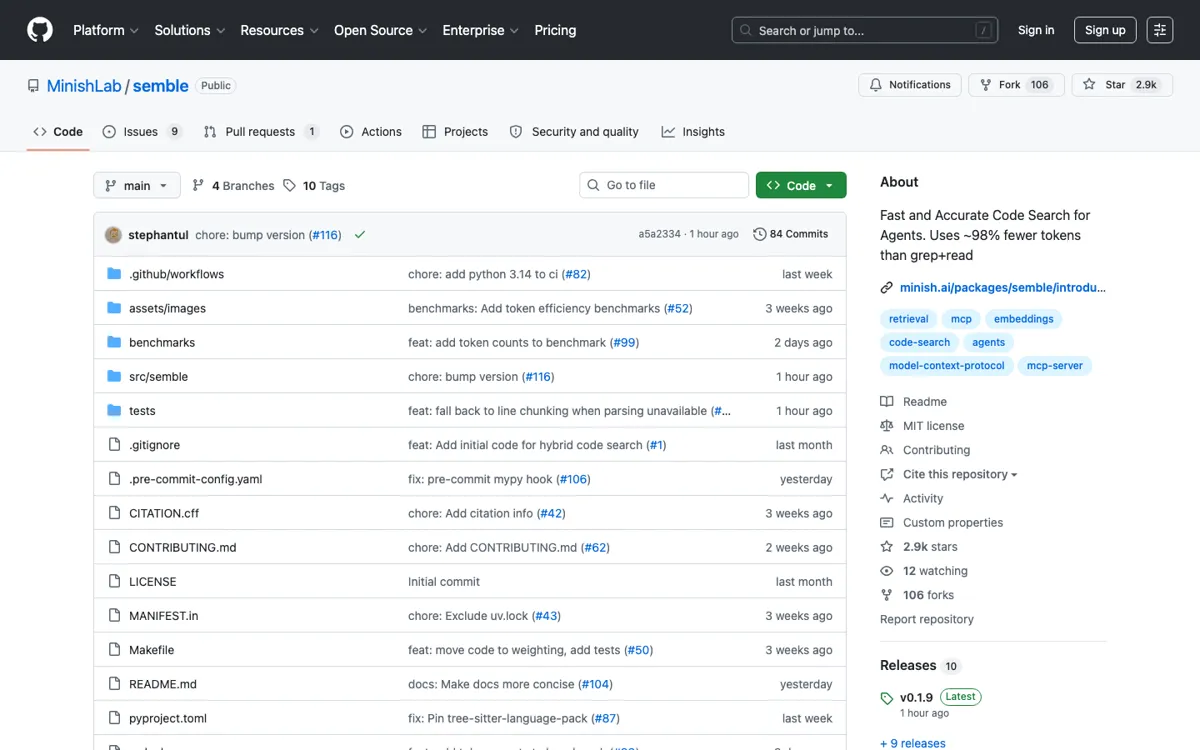The image size is (1200, 750).
Task: Click the stephantul avatar thumbnail
Action: [x=114, y=234]
